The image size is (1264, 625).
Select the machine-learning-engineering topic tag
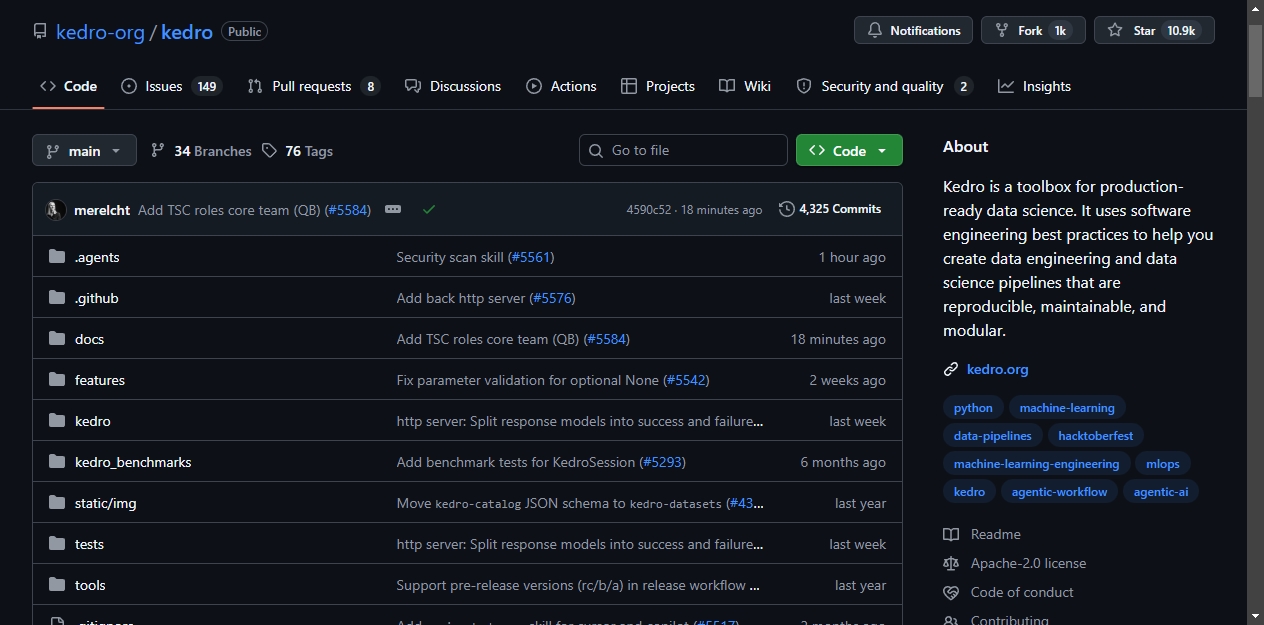point(1037,463)
